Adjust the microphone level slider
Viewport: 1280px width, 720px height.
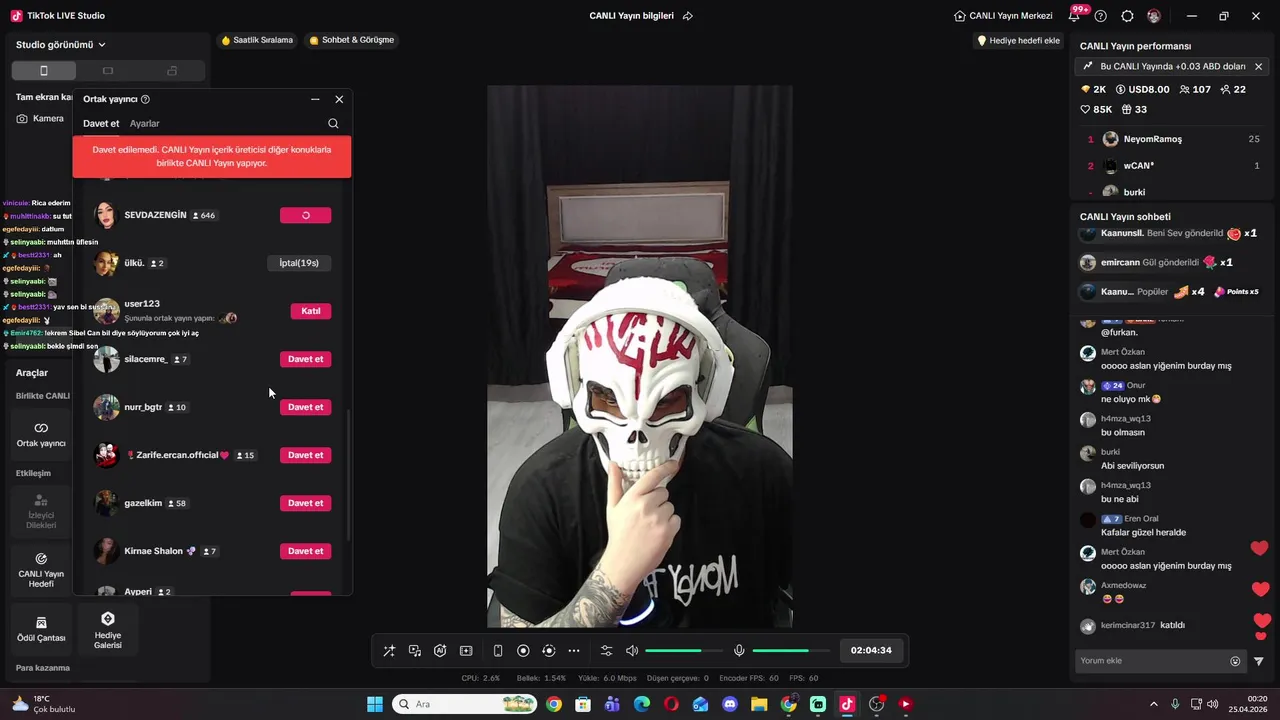[x=793, y=651]
